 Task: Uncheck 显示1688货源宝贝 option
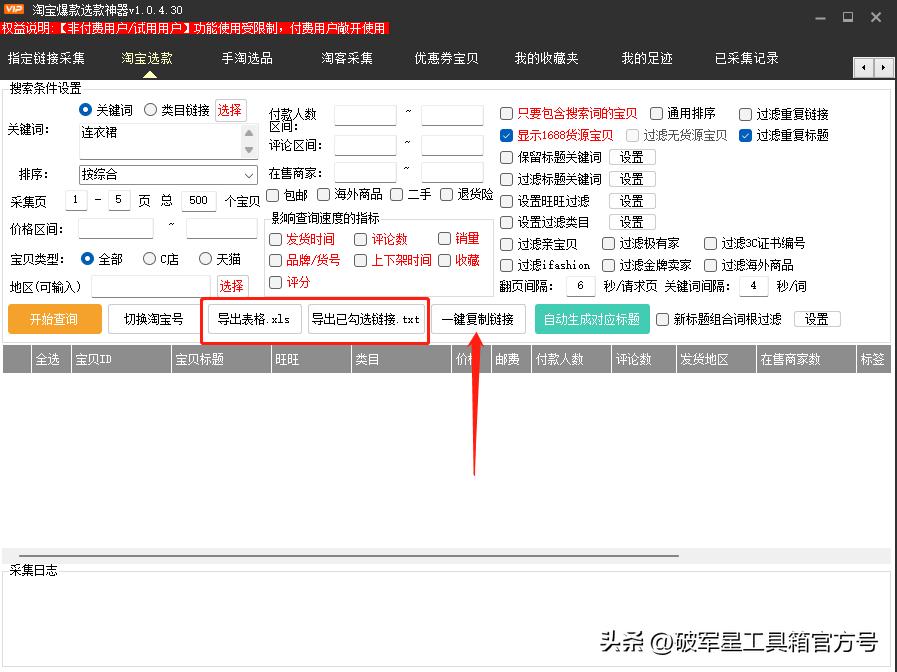(506, 135)
